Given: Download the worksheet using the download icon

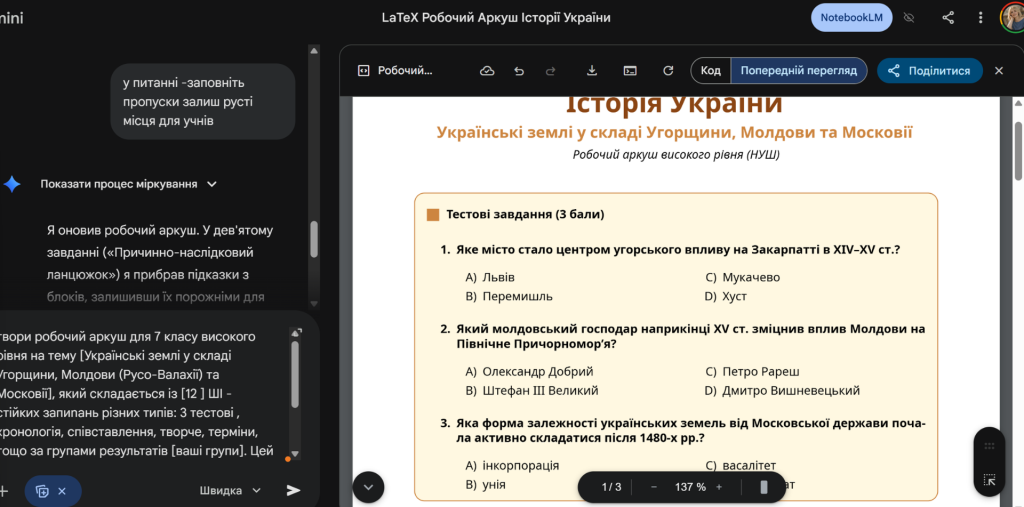Looking at the screenshot, I should pos(592,71).
